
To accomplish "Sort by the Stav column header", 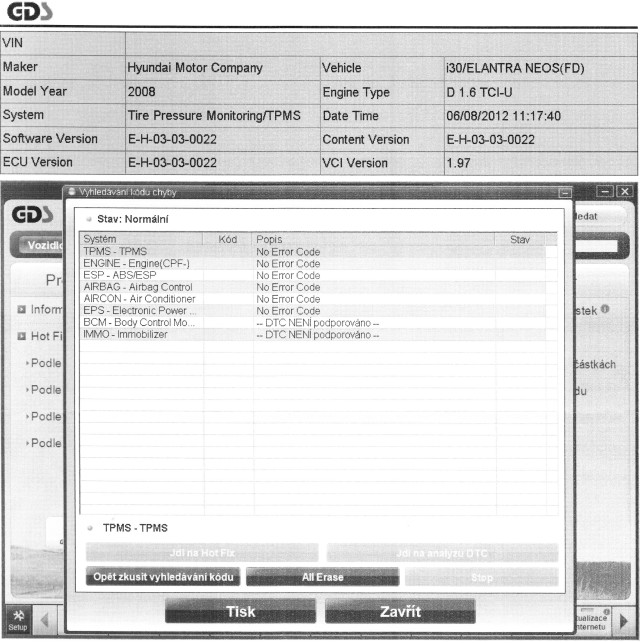I will (520, 239).
